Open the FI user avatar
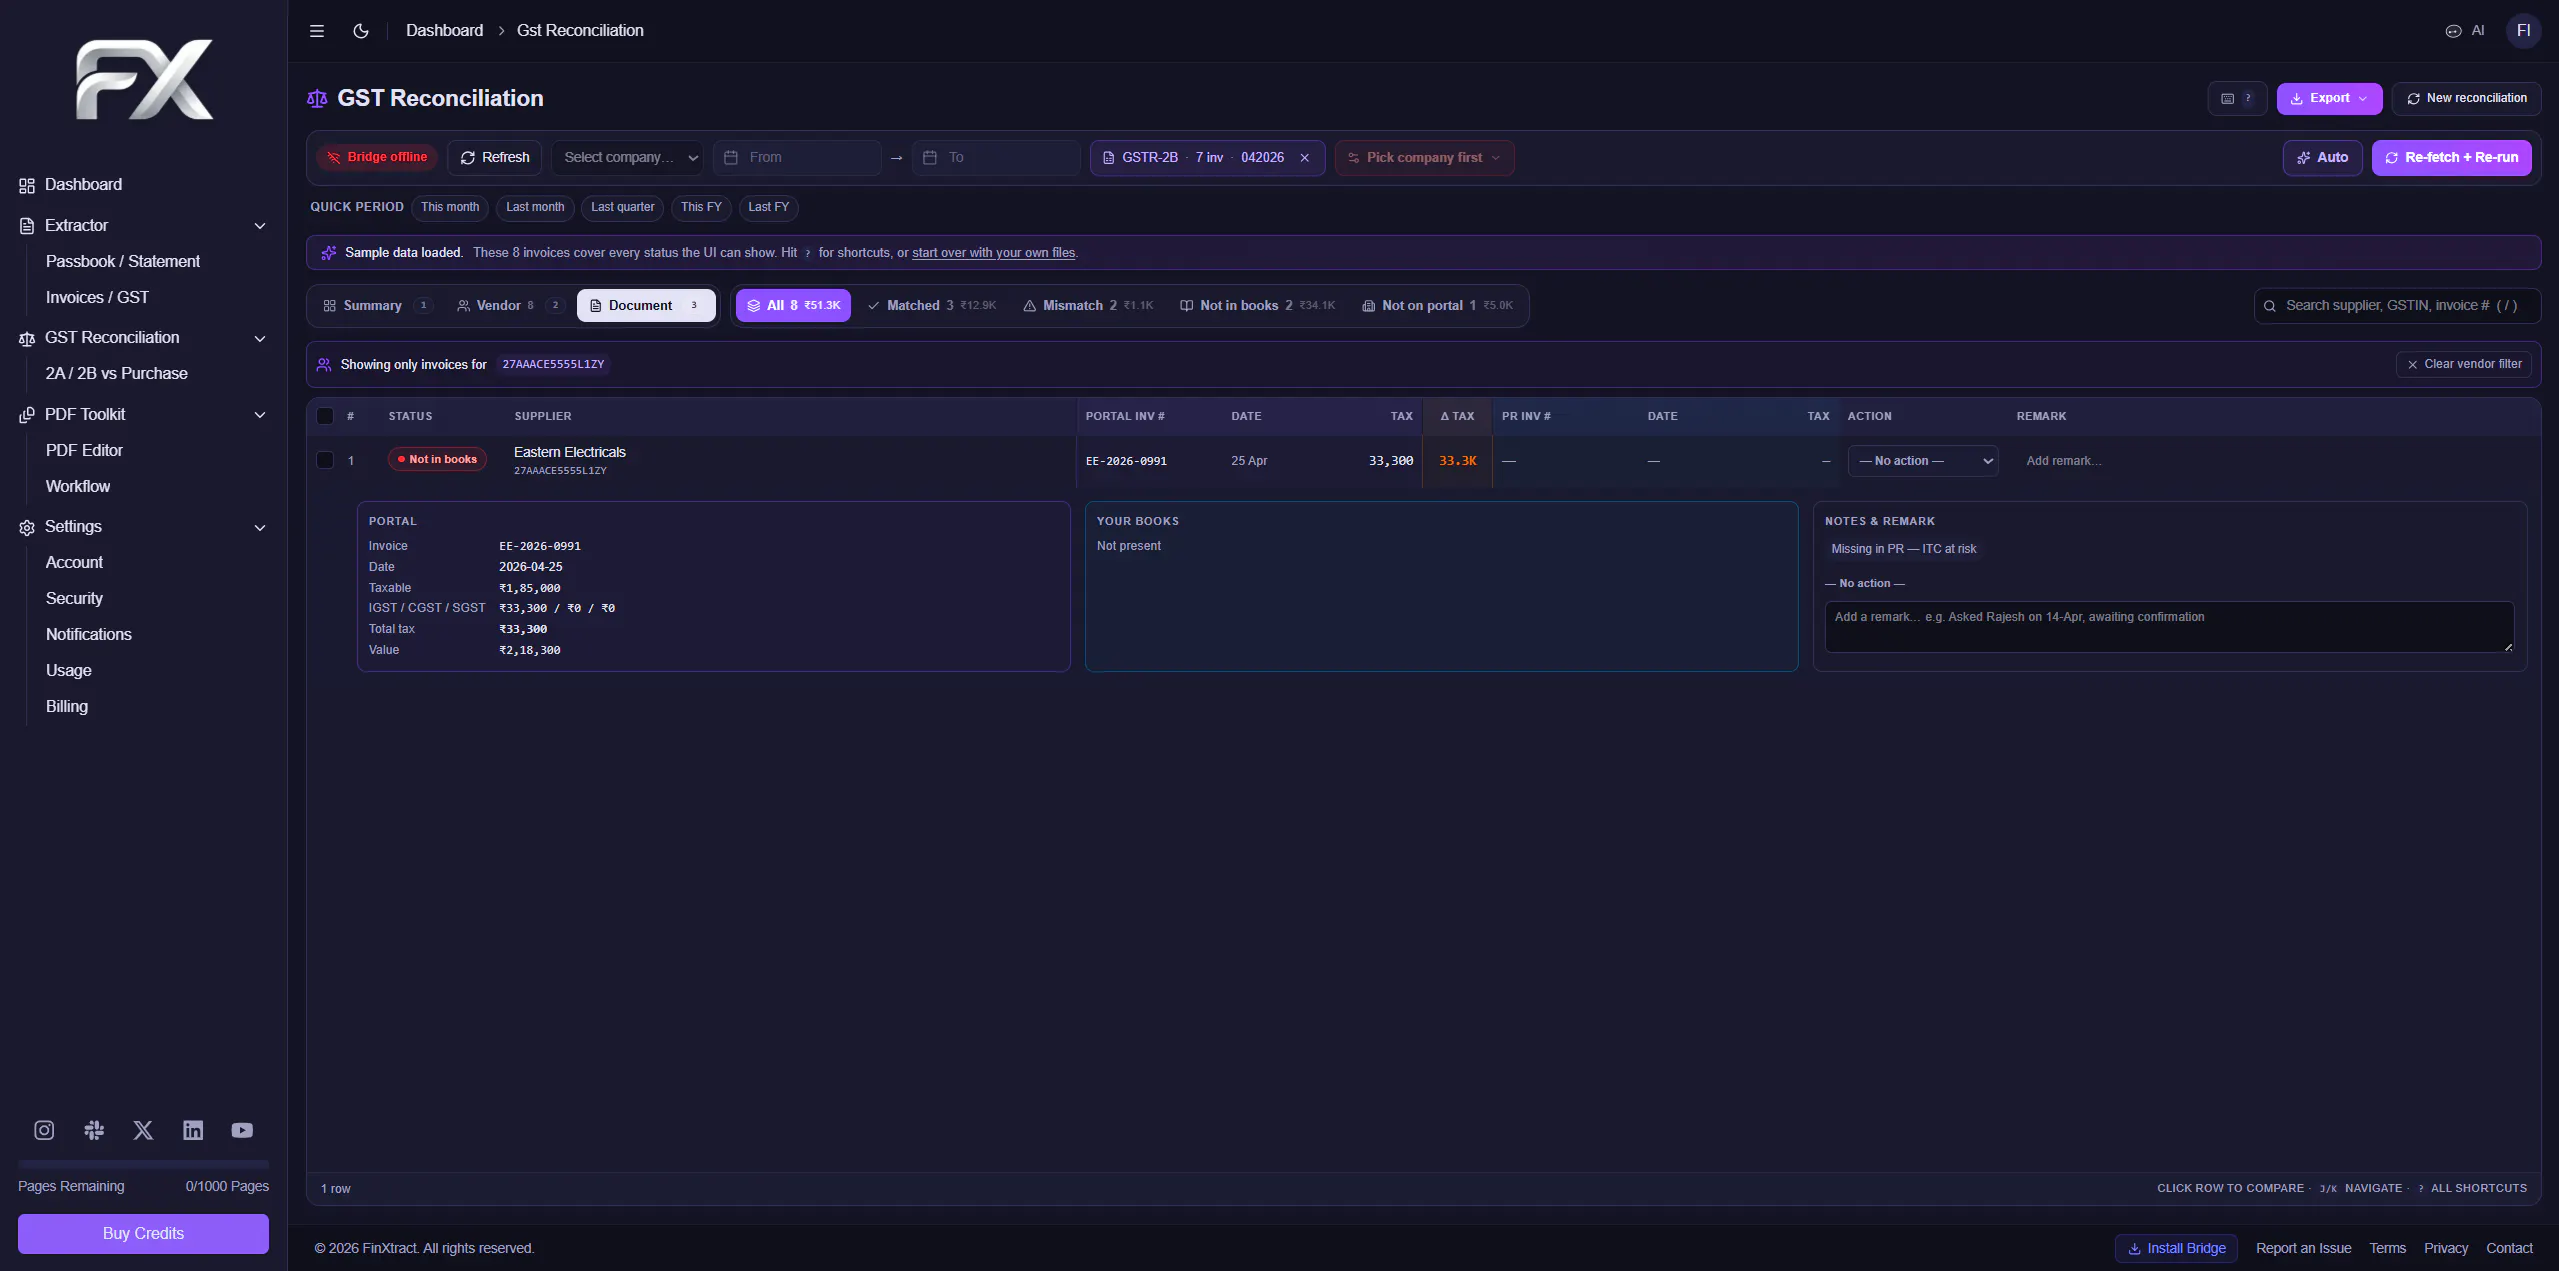Viewport: 2559px width, 1271px height. click(x=2523, y=31)
